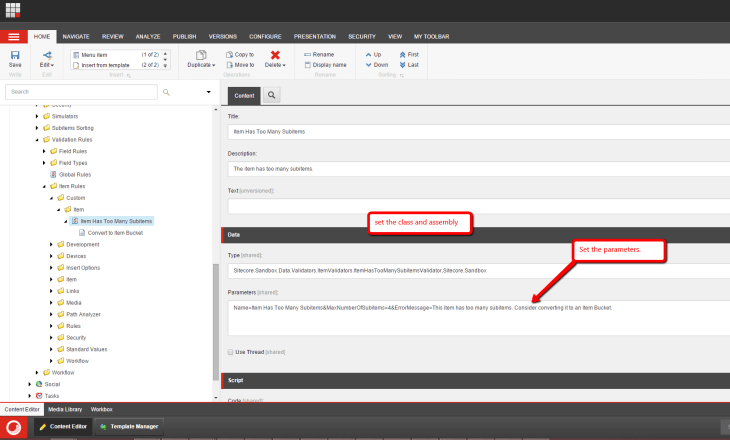Click the Type field with validator class
This screenshot has height=440, width=730.
tap(479, 271)
